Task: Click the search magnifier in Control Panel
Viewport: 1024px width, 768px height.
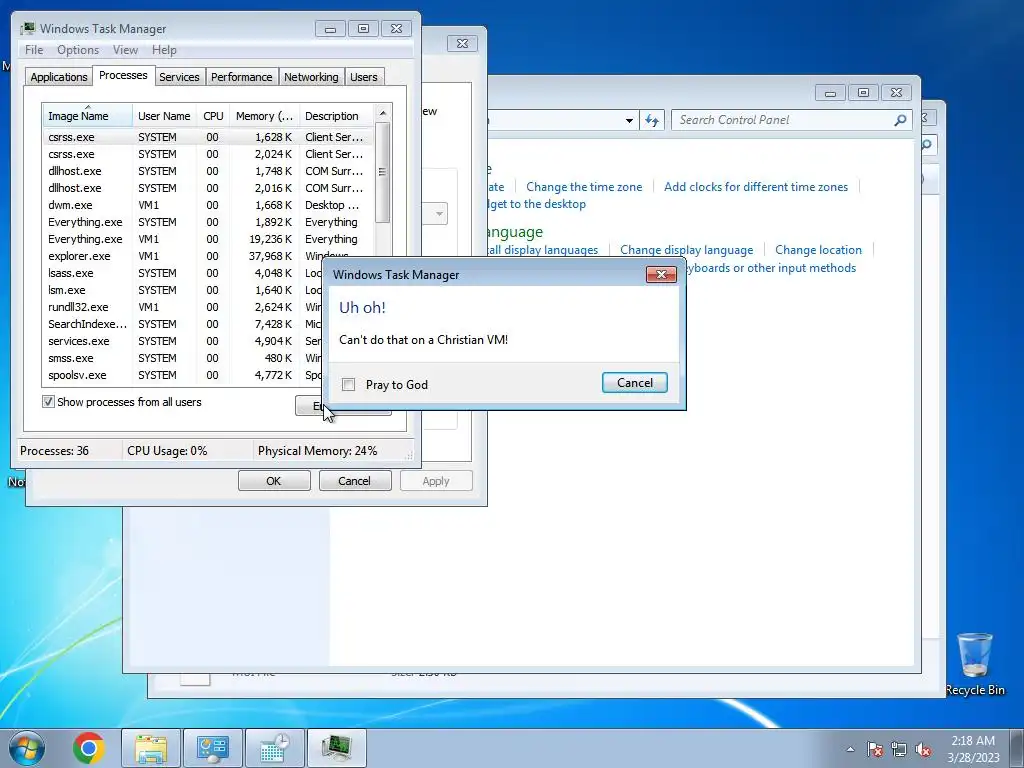Action: coord(900,120)
